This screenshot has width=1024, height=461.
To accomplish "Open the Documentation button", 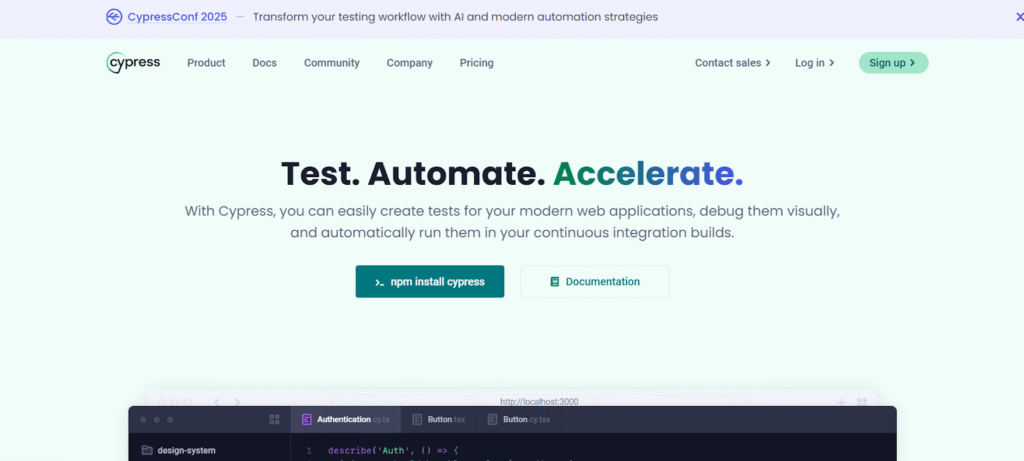I will click(x=595, y=282).
